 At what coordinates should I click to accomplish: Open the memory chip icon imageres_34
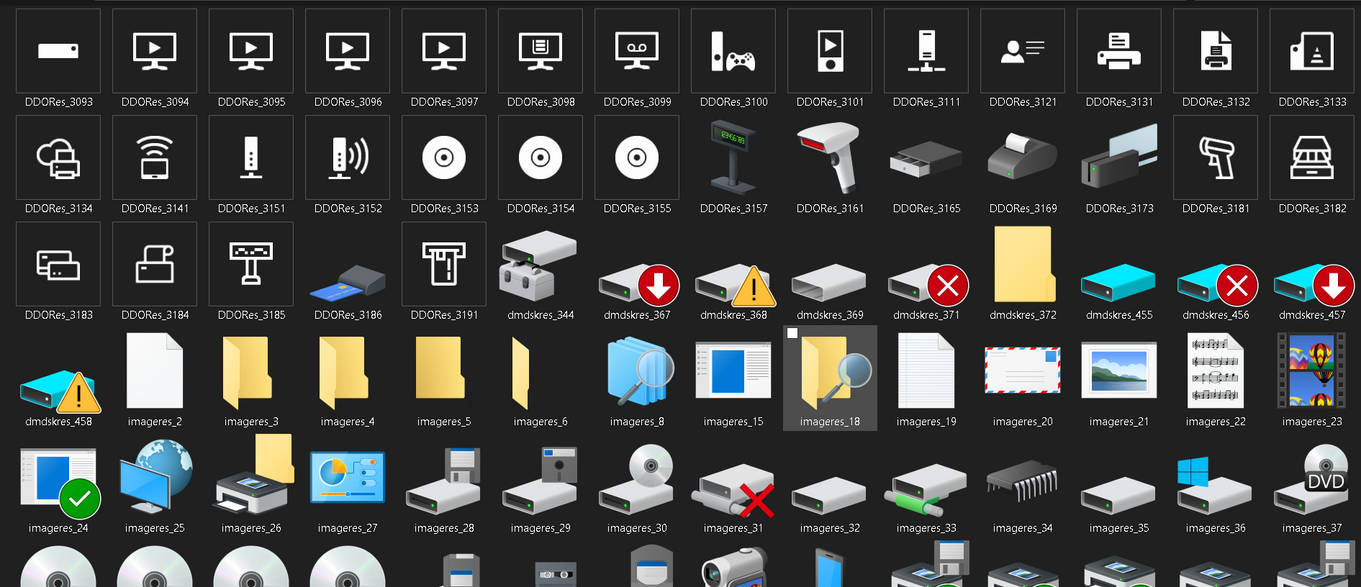click(1022, 483)
